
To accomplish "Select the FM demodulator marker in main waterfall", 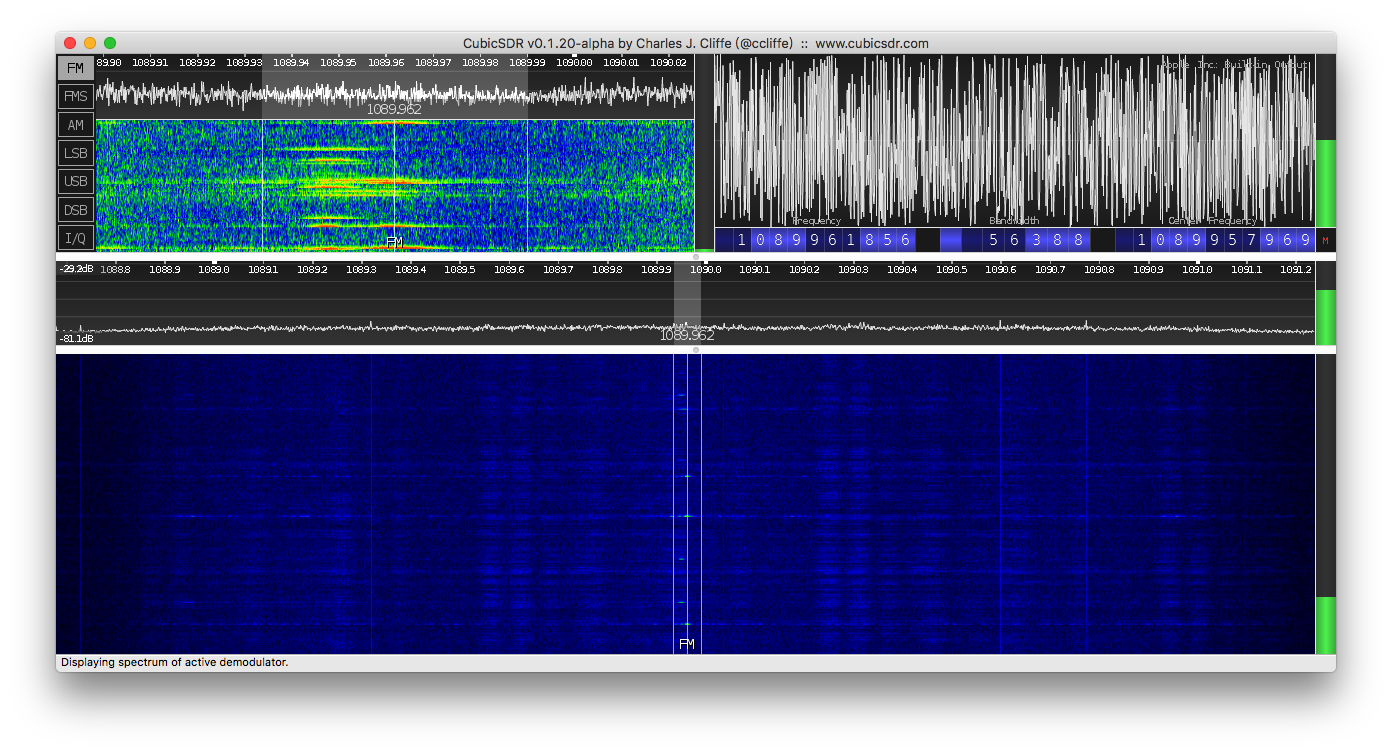I will [687, 644].
